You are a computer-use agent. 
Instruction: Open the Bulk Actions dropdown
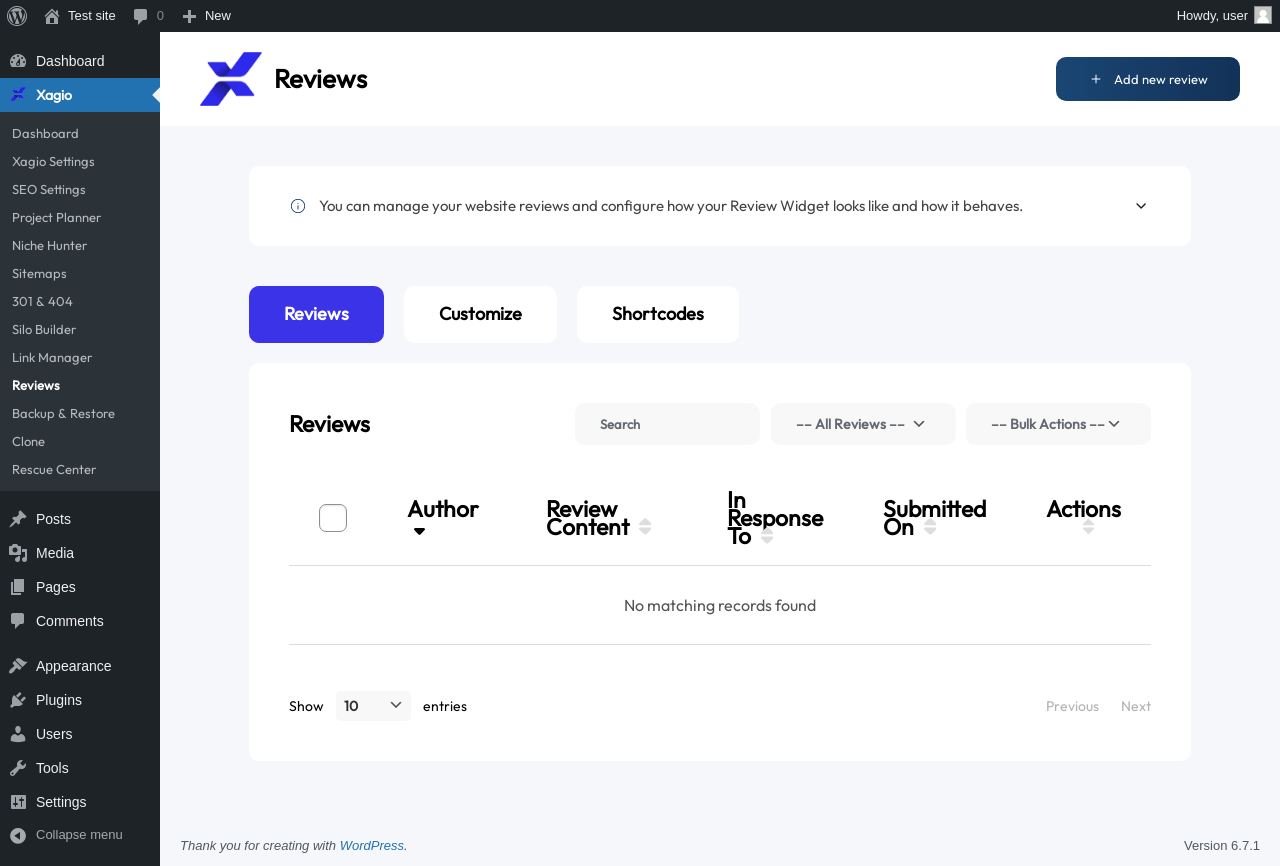(1058, 424)
